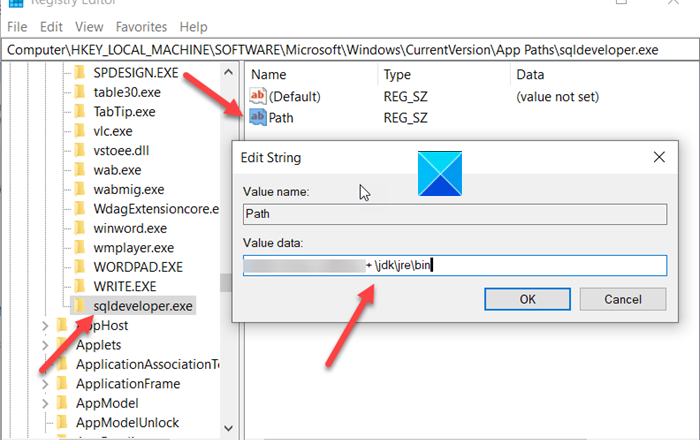Screen dimensions: 700x440
Task: Select the Path value name
Action: (281, 118)
